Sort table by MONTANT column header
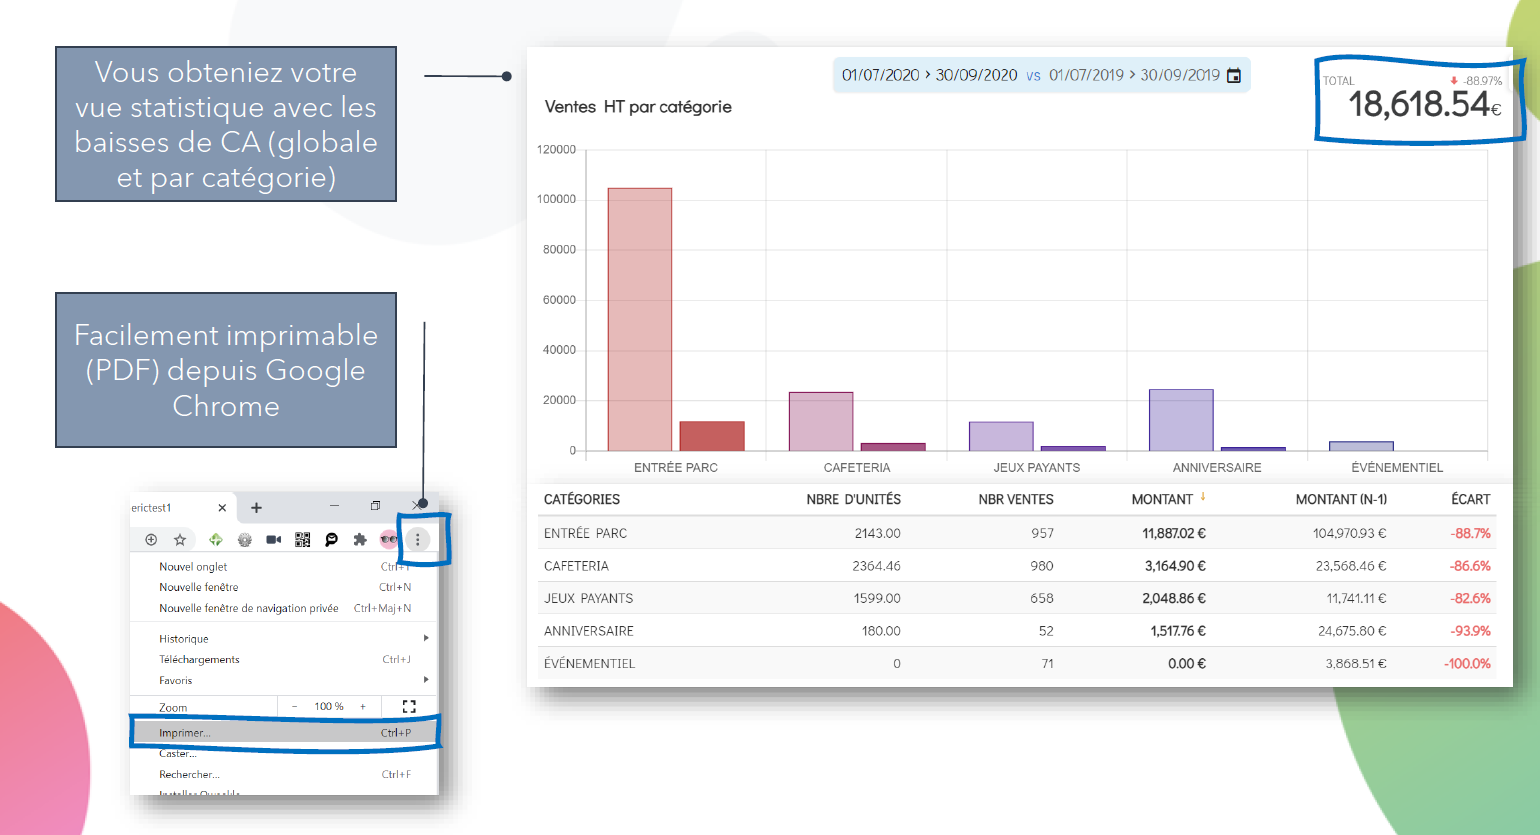Screen dimensions: 1540x835 tap(1162, 499)
